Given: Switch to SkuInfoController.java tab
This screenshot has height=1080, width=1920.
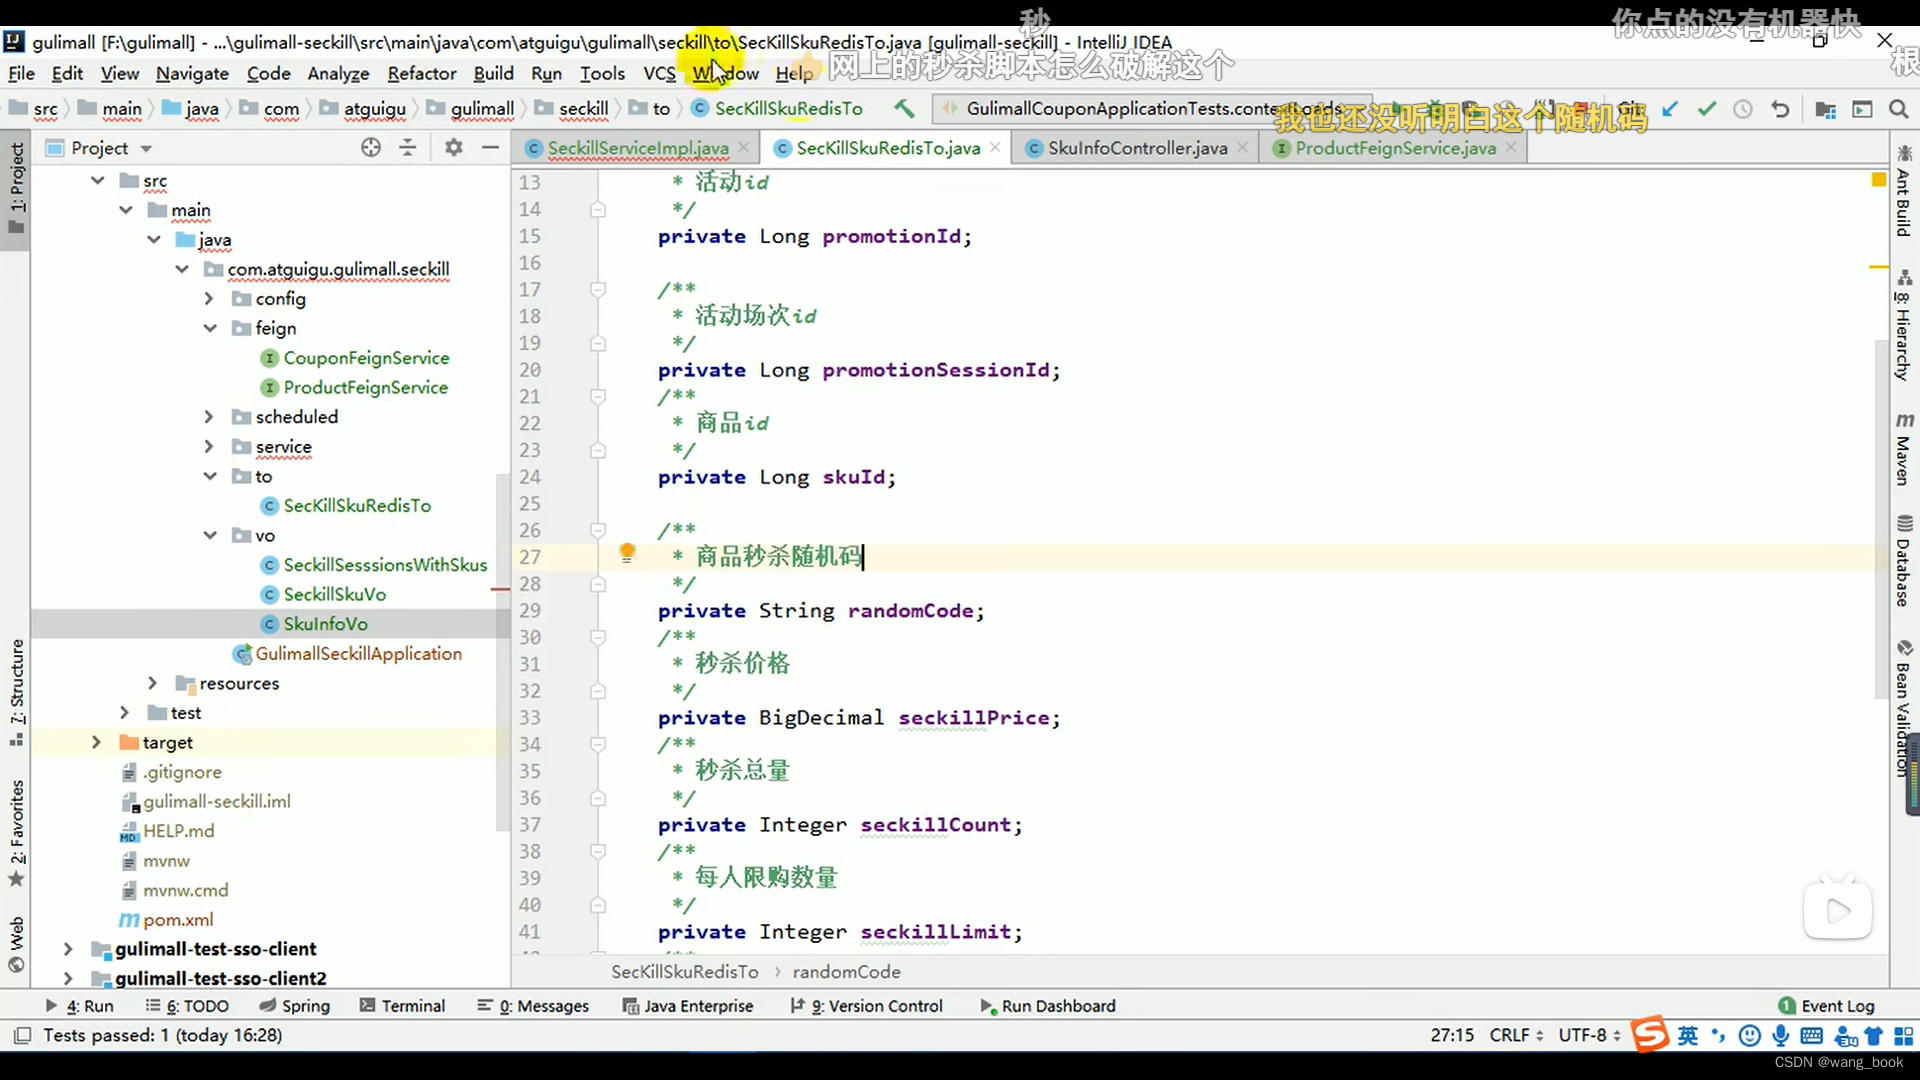Looking at the screenshot, I should (x=1136, y=148).
